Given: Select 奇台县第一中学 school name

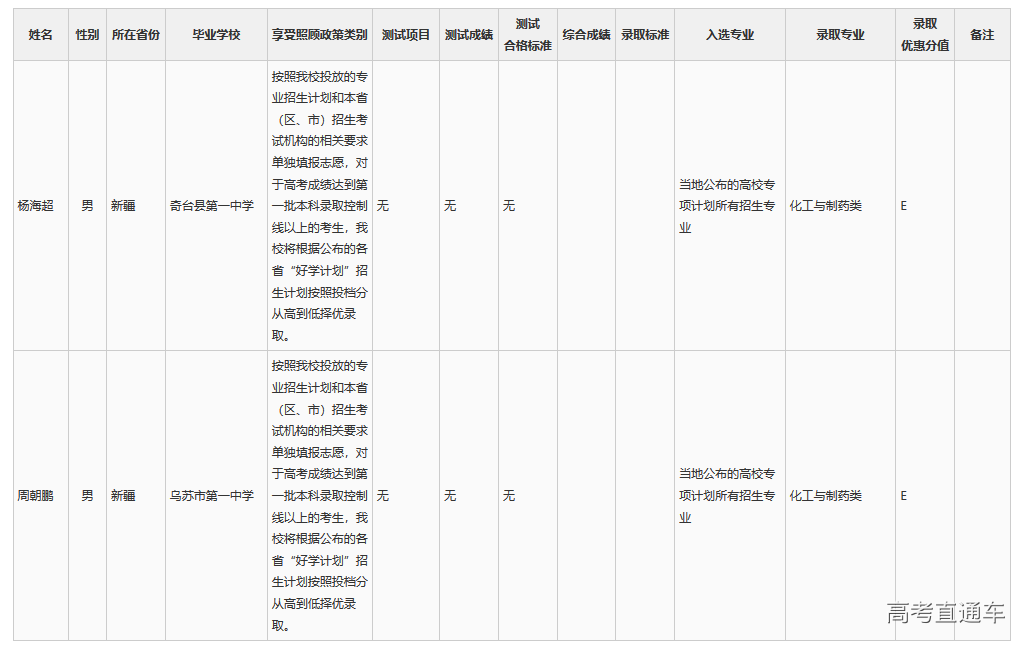Looking at the screenshot, I should tap(212, 206).
